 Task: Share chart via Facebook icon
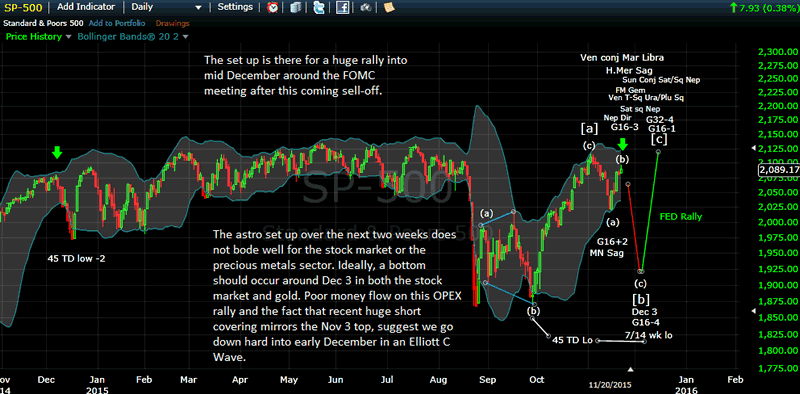click(342, 8)
